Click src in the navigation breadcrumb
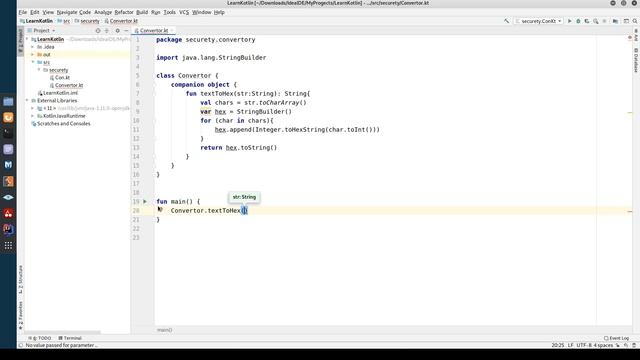The height and width of the screenshot is (360, 640). 64,21
